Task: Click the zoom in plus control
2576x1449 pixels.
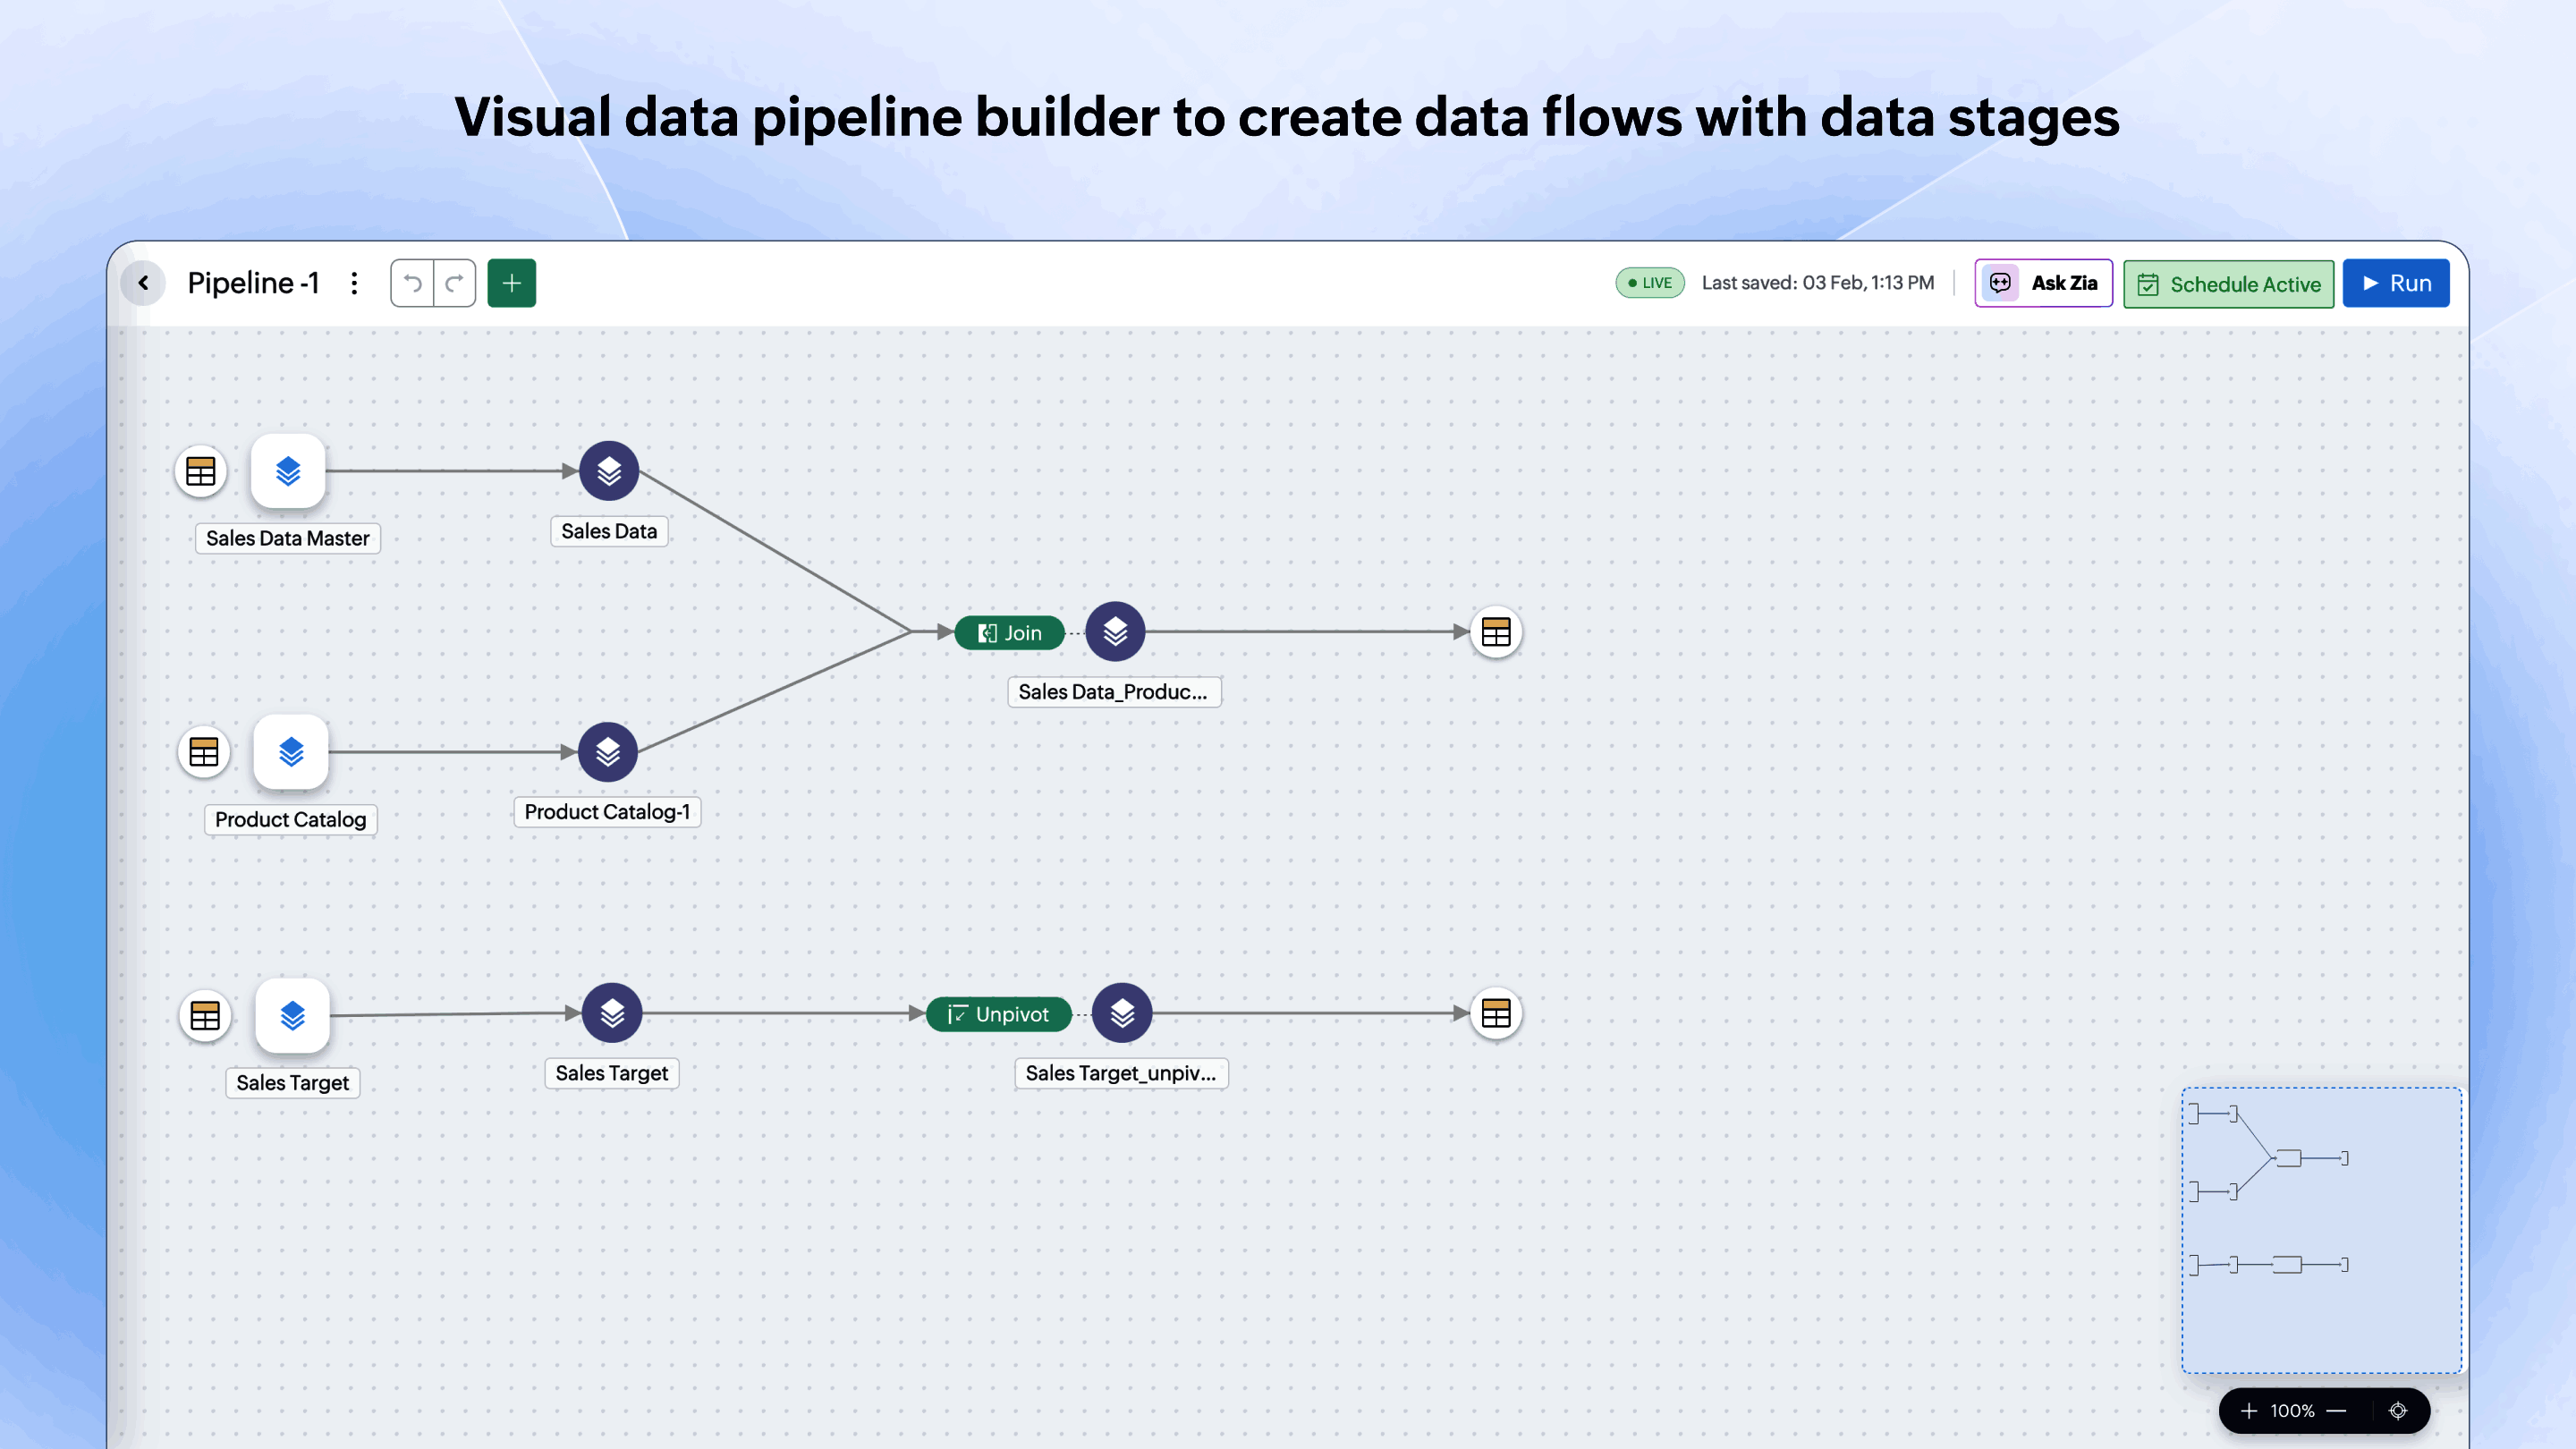Action: [x=2249, y=1410]
